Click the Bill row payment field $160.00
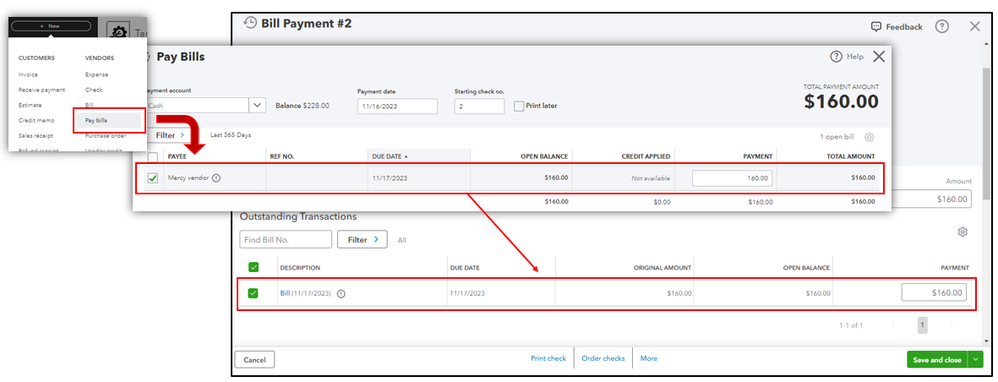This screenshot has height=382, width=998. (x=934, y=293)
